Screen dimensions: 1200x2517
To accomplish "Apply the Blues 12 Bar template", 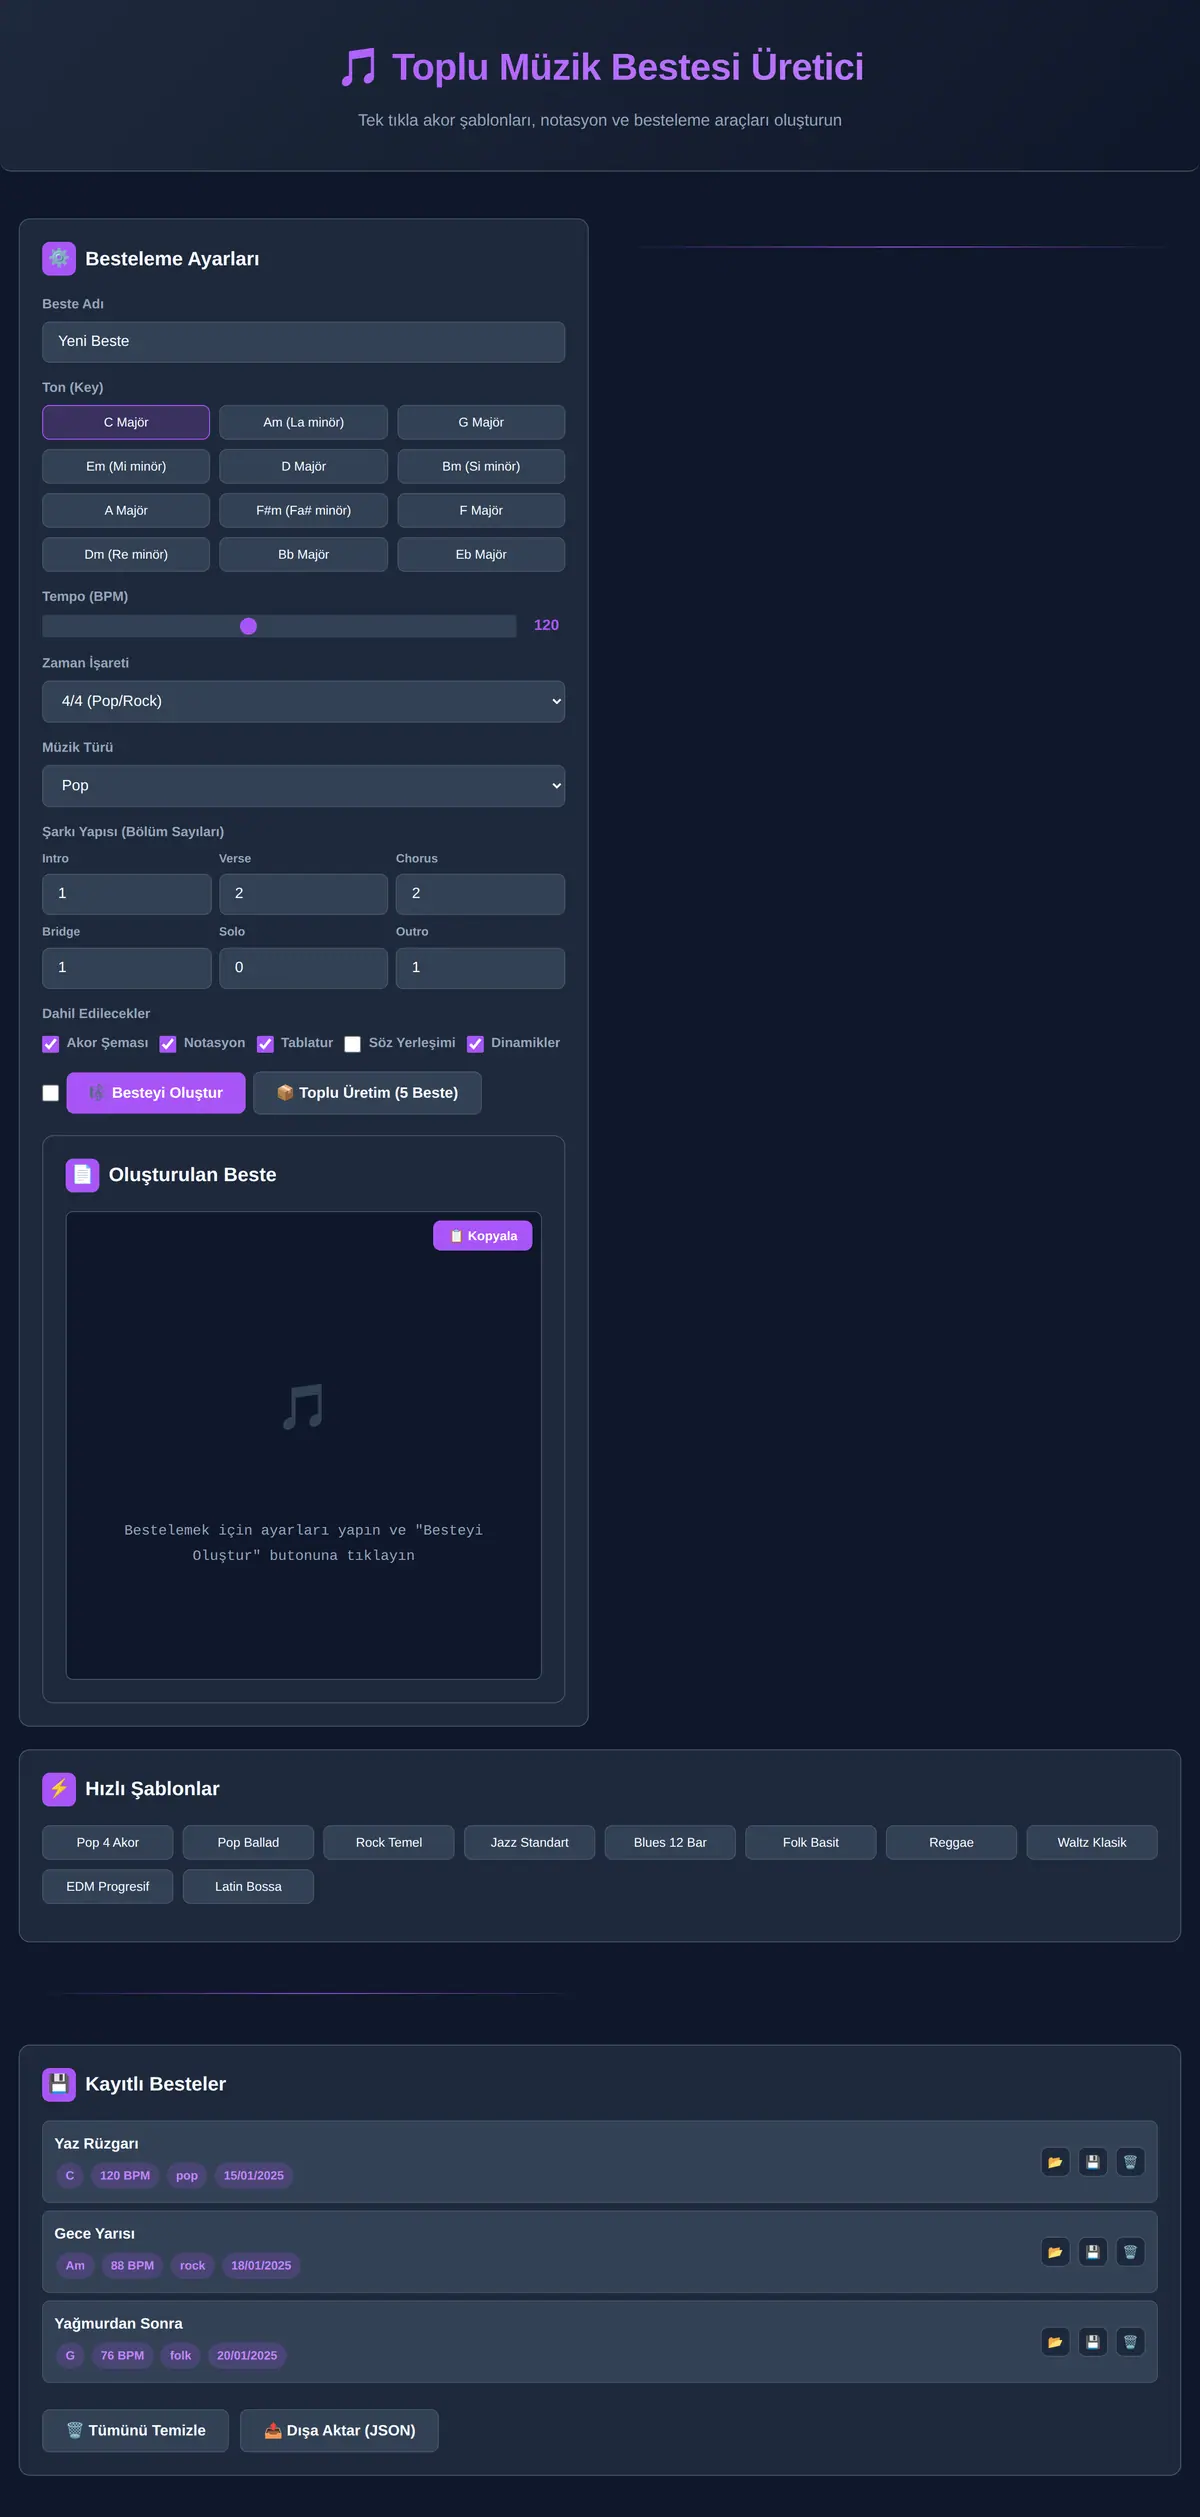I will [x=670, y=1842].
